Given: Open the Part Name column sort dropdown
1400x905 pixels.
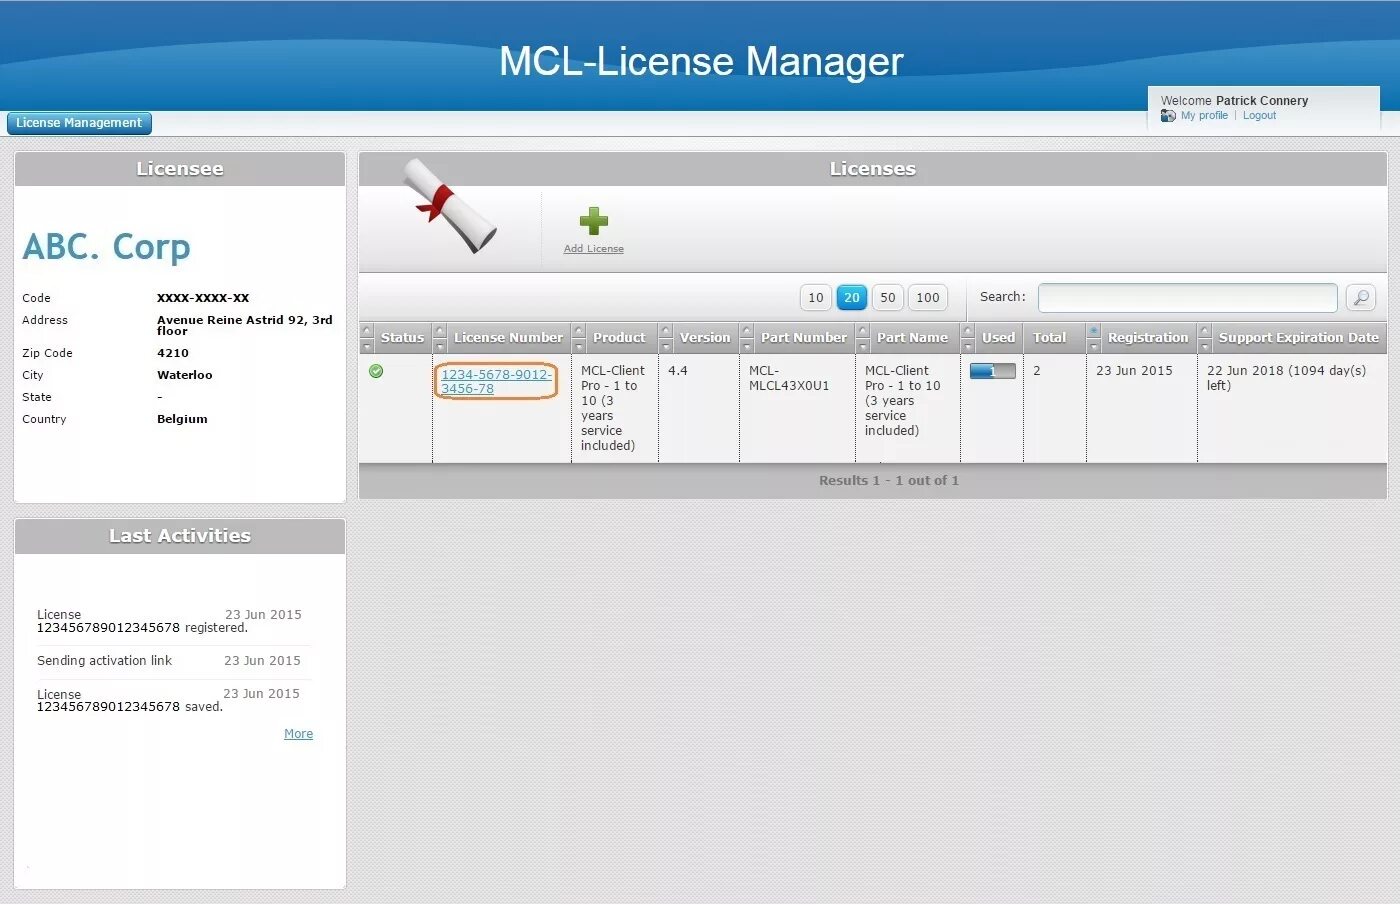Looking at the screenshot, I should (862, 337).
